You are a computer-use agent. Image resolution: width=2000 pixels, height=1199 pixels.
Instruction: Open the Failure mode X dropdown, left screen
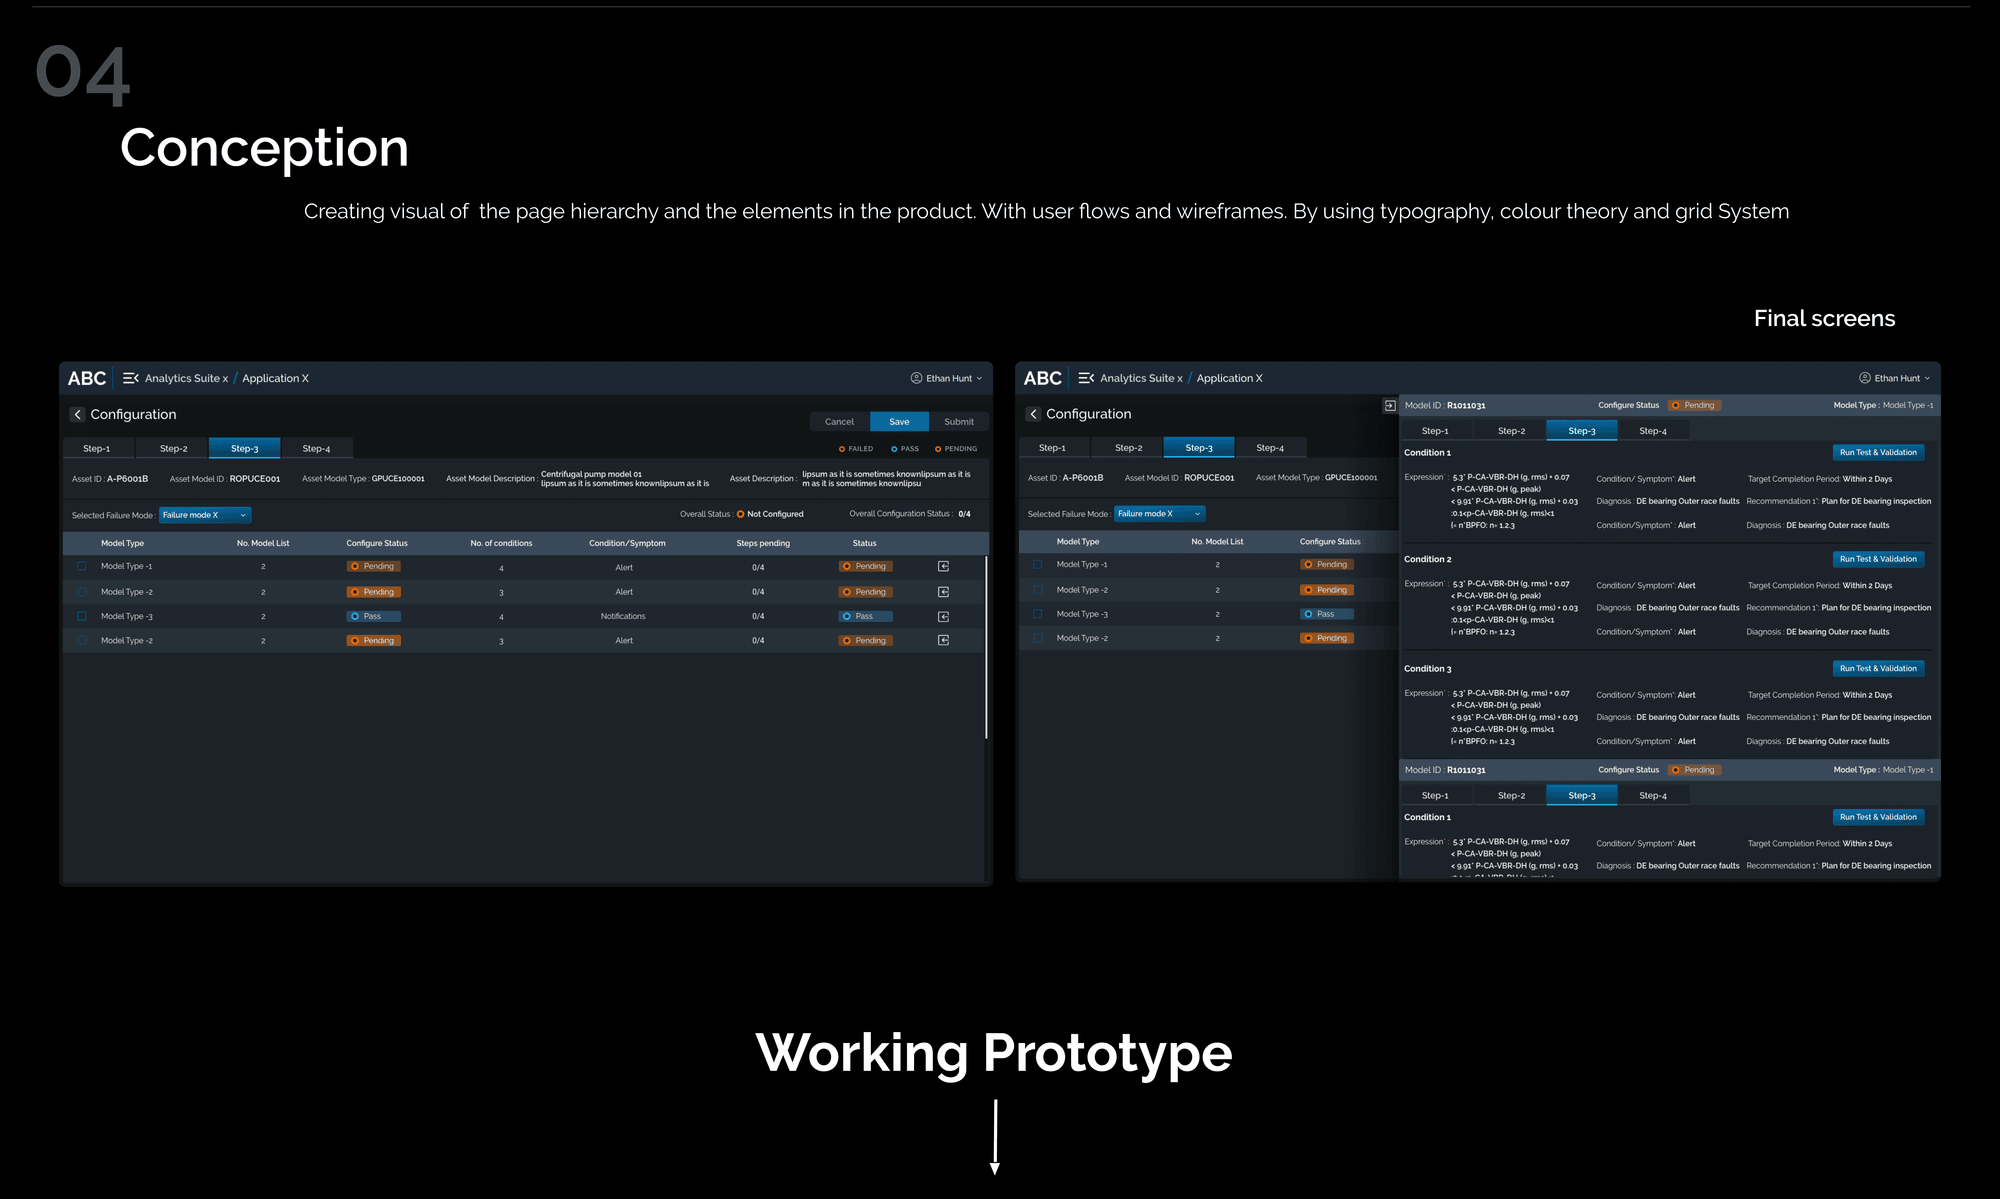pos(205,515)
